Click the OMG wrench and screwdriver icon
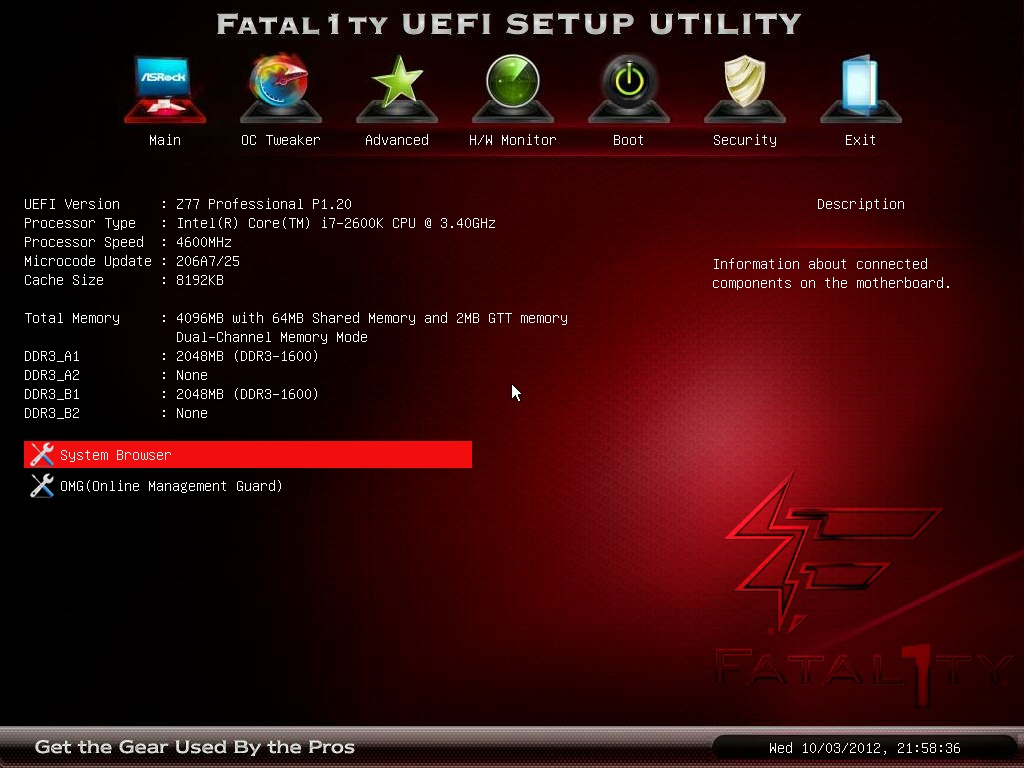The image size is (1024, 768). point(42,486)
